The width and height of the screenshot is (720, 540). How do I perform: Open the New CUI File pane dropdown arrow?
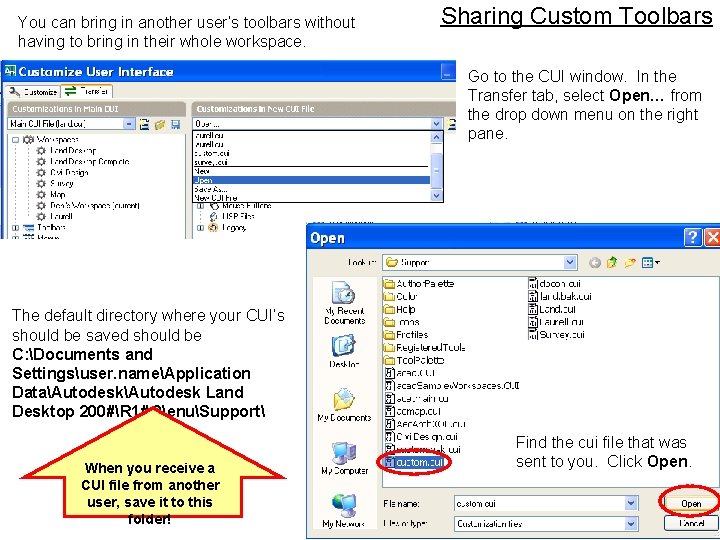point(436,124)
